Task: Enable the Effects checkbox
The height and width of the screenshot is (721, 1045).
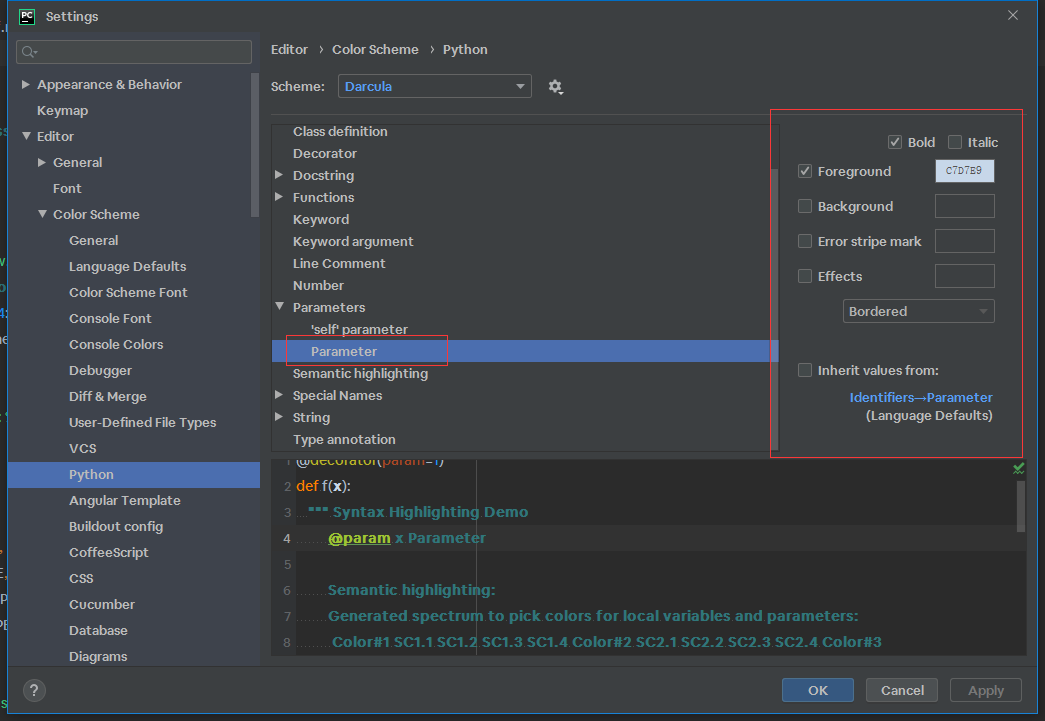Action: [x=805, y=276]
